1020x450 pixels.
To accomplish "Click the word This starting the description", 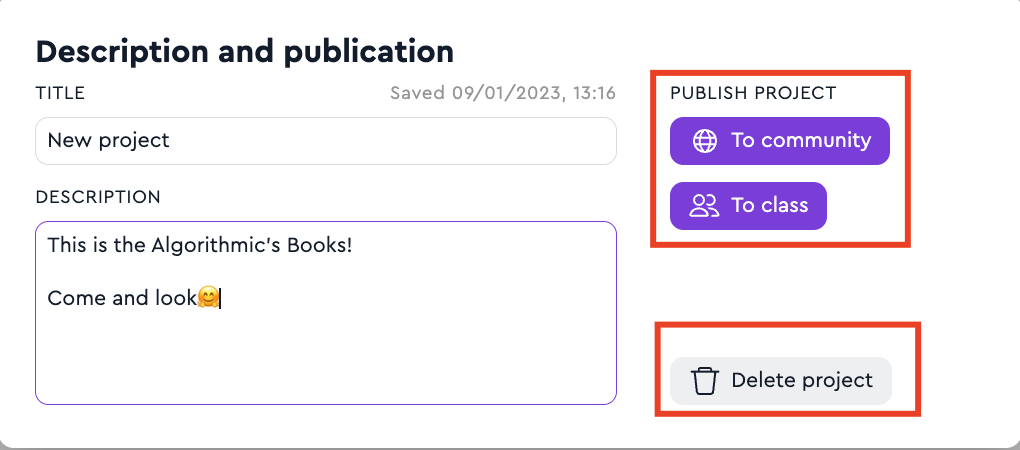I will pyautogui.click(x=67, y=245).
